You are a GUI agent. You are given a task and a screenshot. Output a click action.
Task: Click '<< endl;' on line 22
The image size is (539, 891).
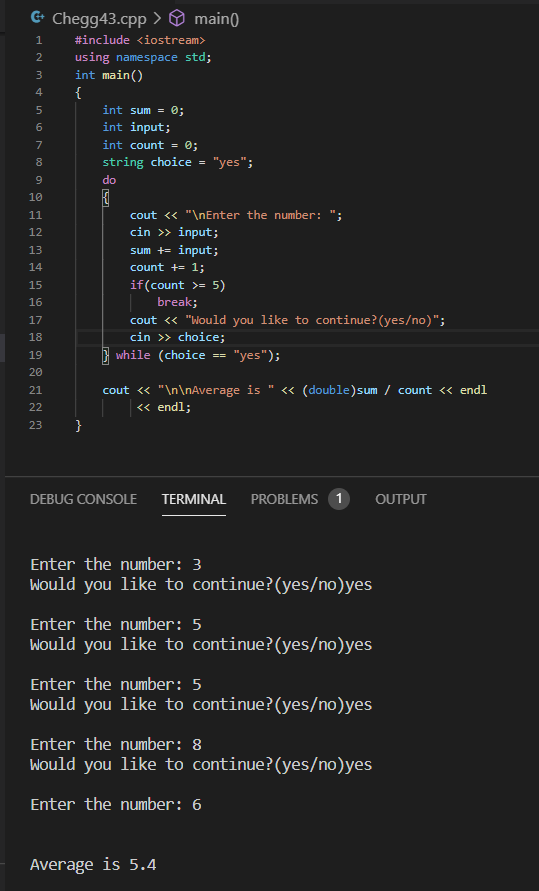[164, 407]
